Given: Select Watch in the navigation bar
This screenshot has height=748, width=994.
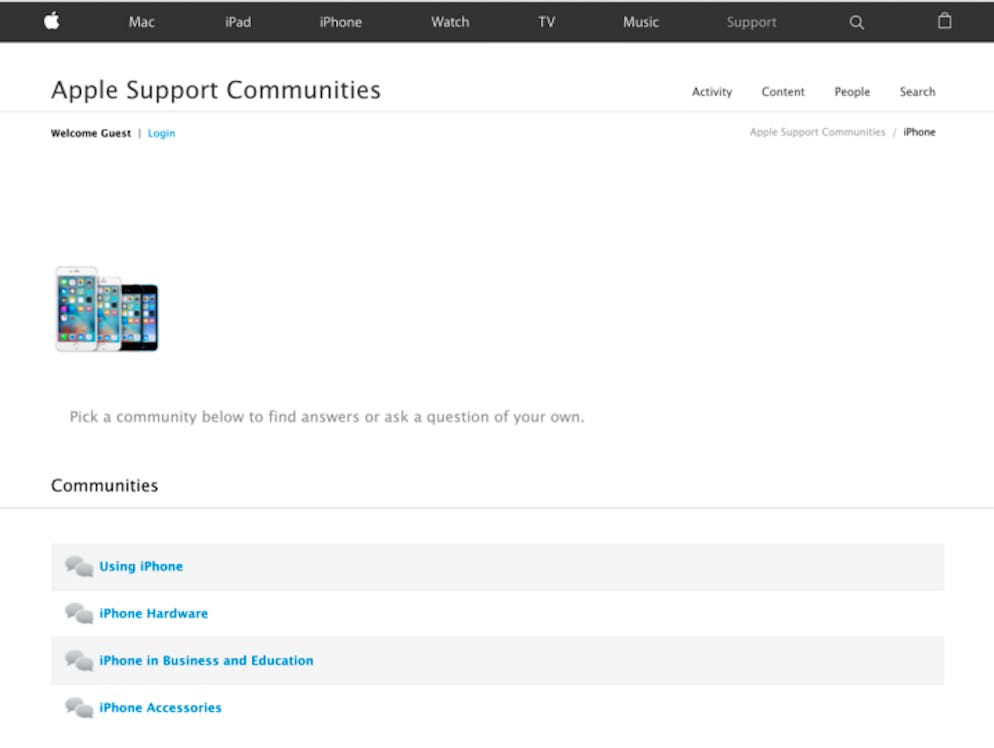Looking at the screenshot, I should click(x=450, y=22).
